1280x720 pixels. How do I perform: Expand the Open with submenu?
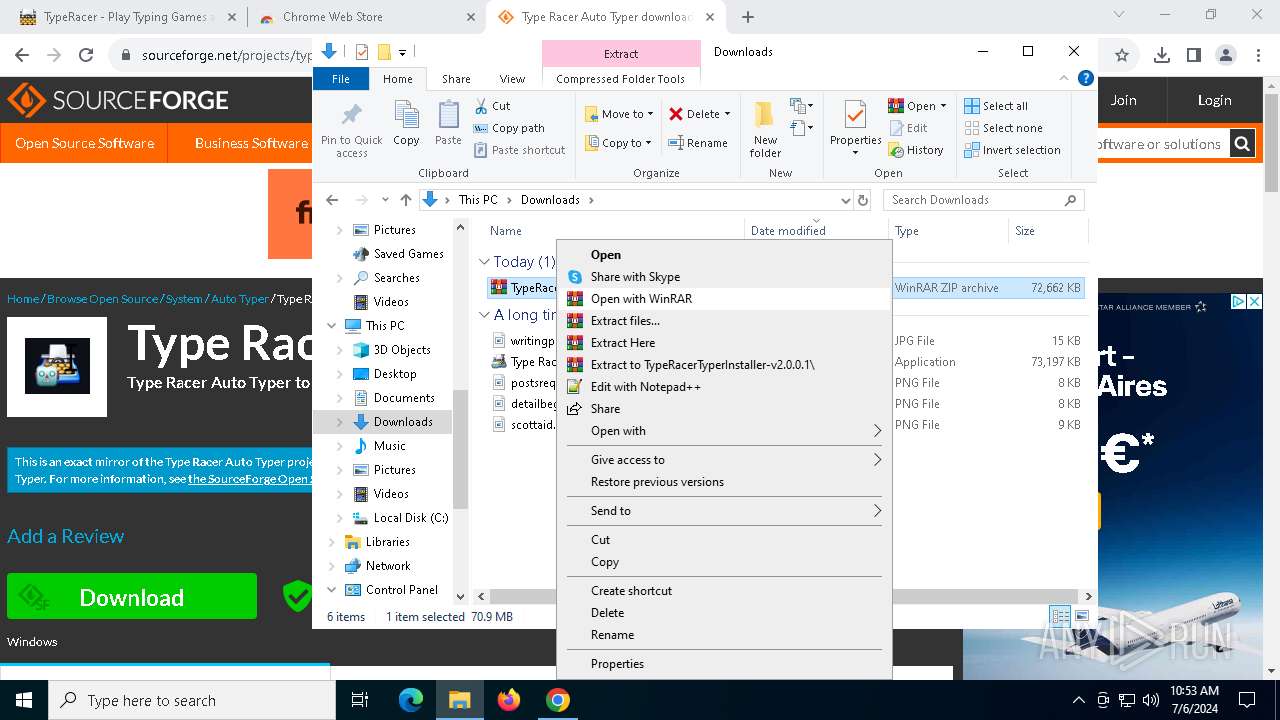click(723, 431)
